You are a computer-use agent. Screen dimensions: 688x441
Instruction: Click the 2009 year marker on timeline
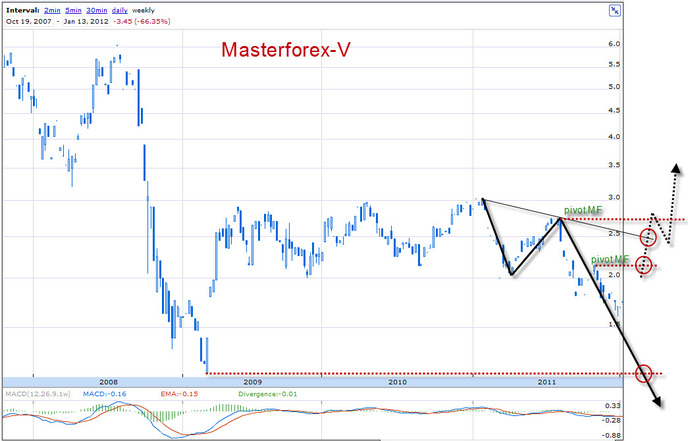click(x=253, y=382)
